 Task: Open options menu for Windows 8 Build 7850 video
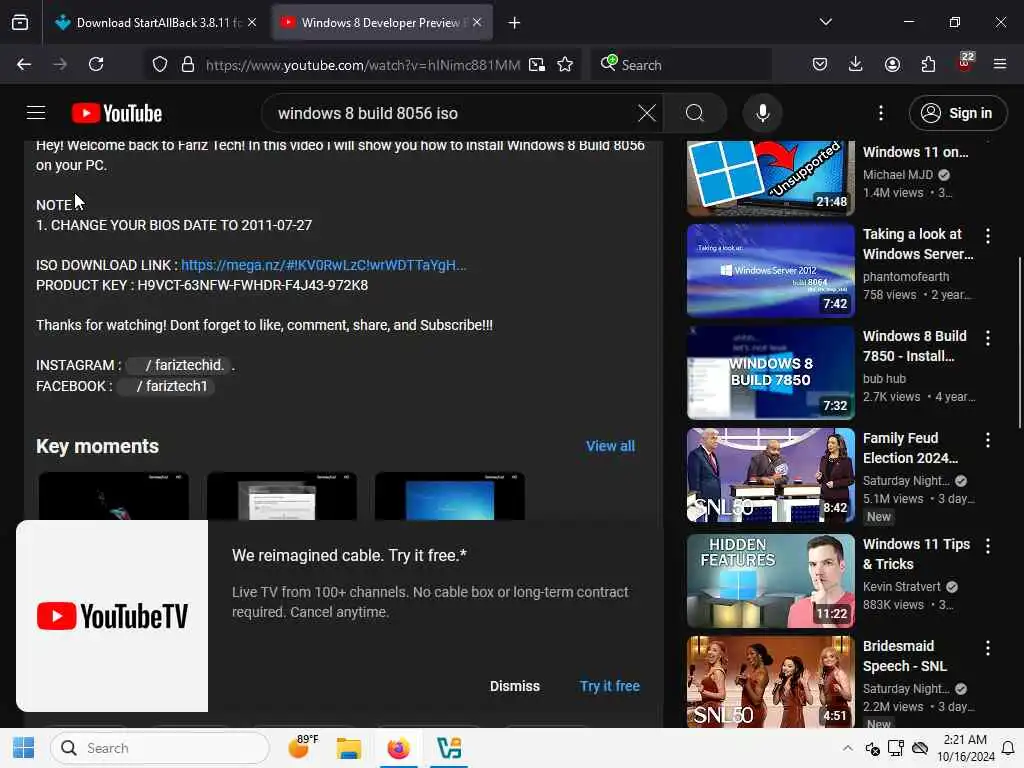click(x=987, y=338)
